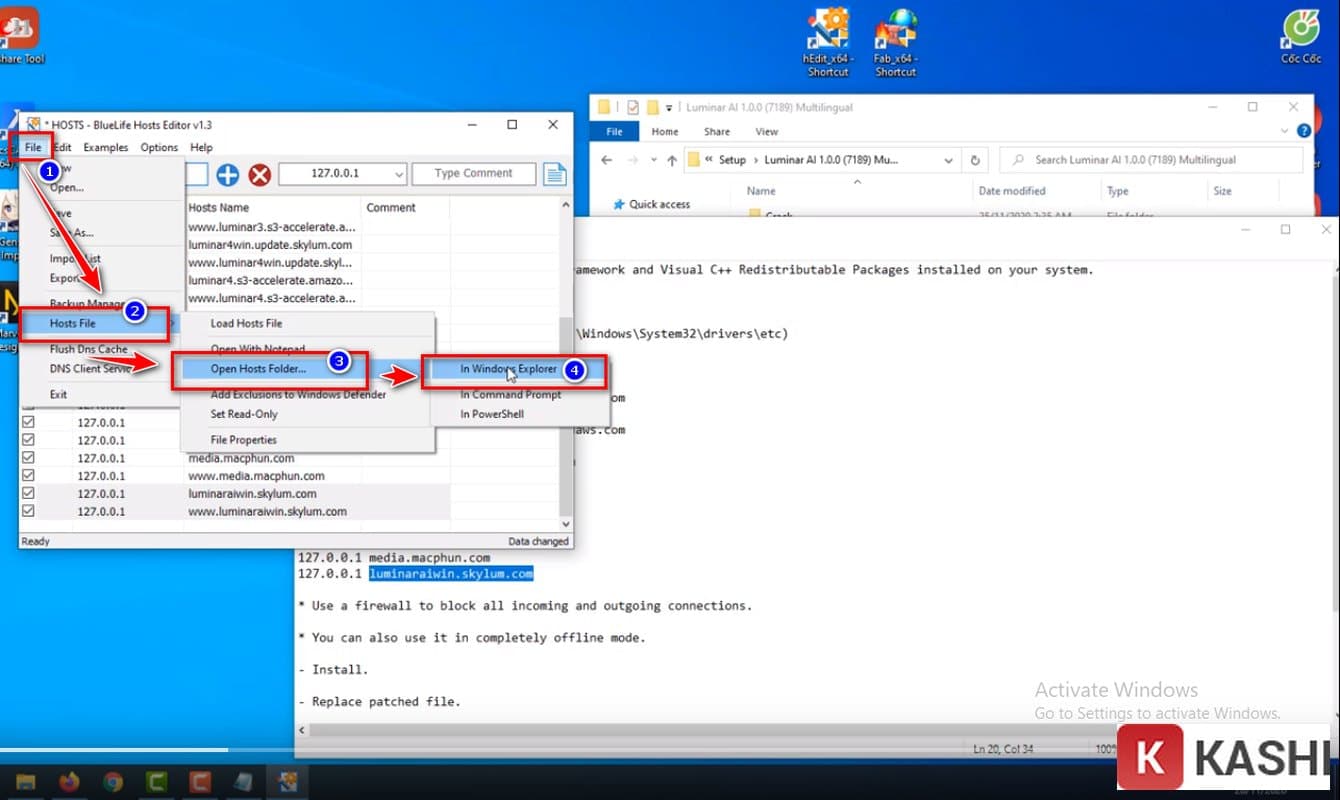Screen dimensions: 1340x800
Task: Click the Hosts Editor vertical scrollbar
Action: tap(565, 364)
